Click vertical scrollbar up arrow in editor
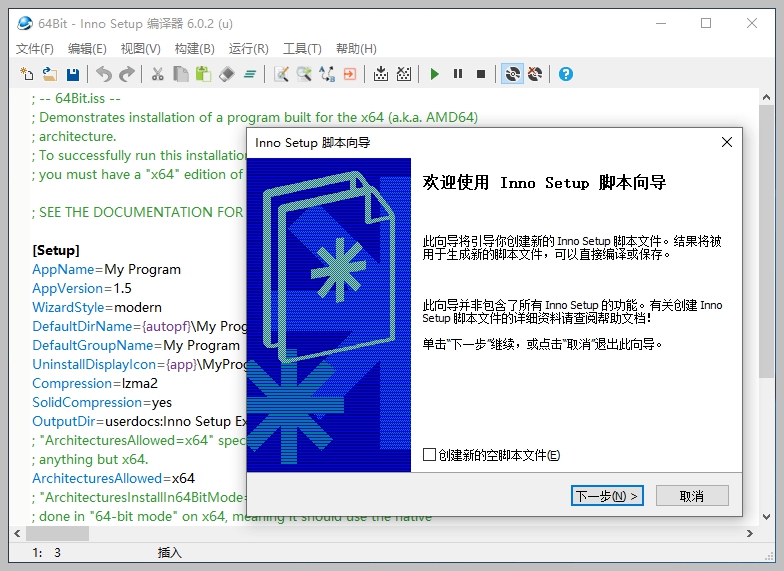Screen dimensions: 784x571 coord(766,98)
